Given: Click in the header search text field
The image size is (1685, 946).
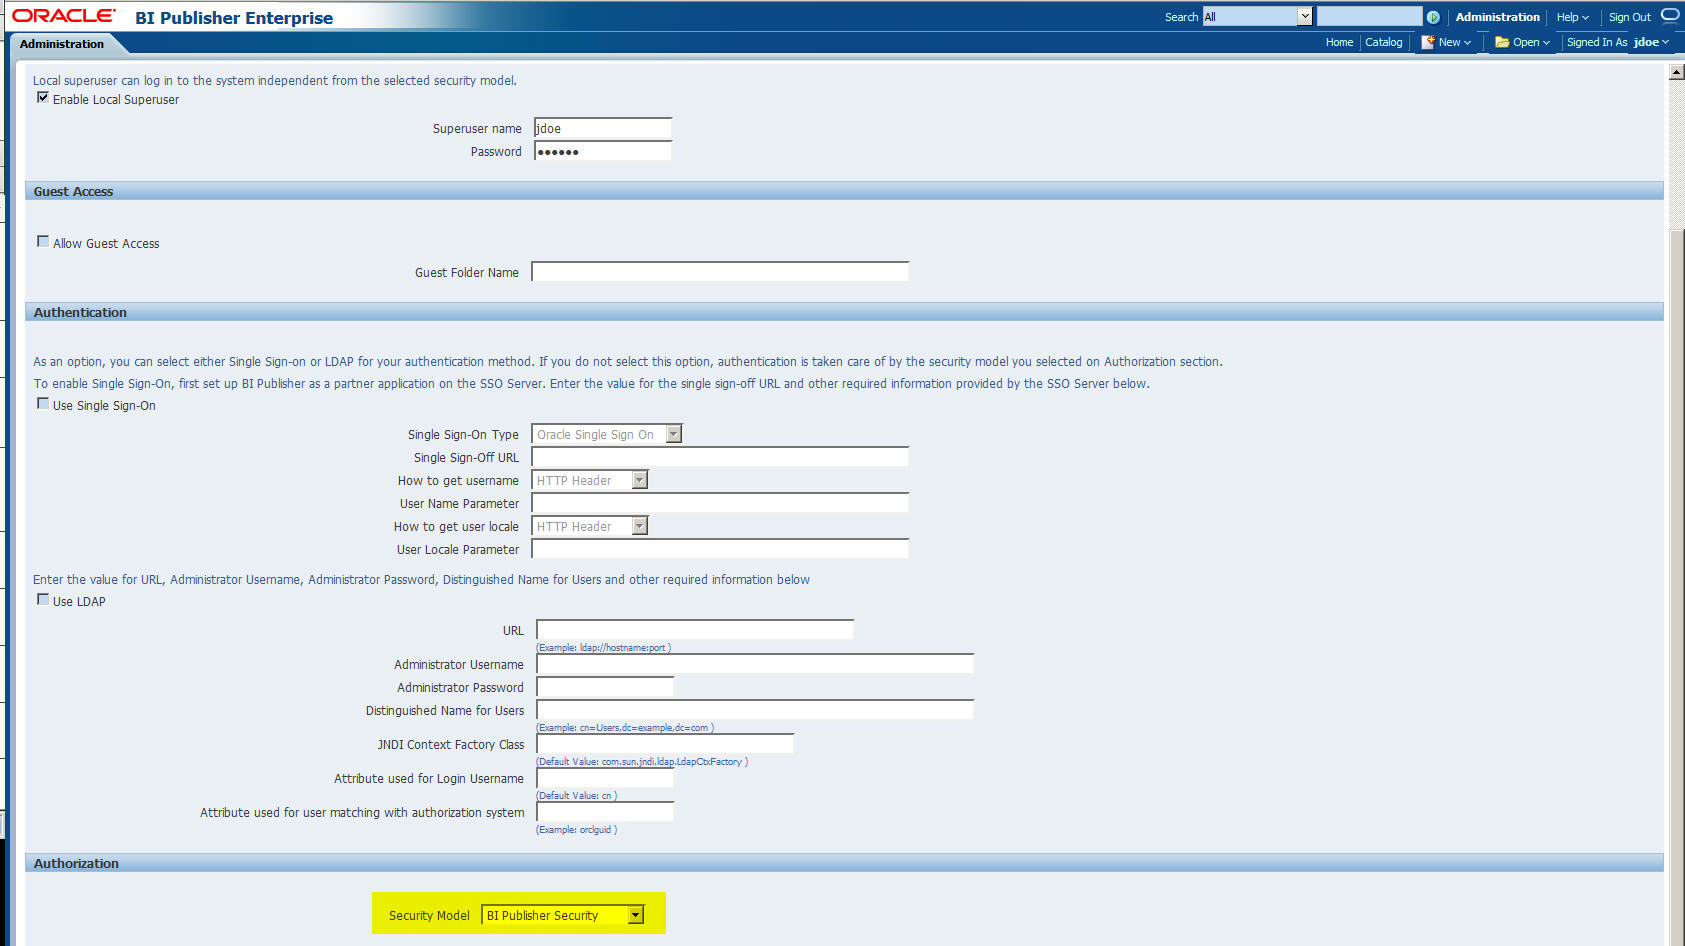Looking at the screenshot, I should 1369,16.
